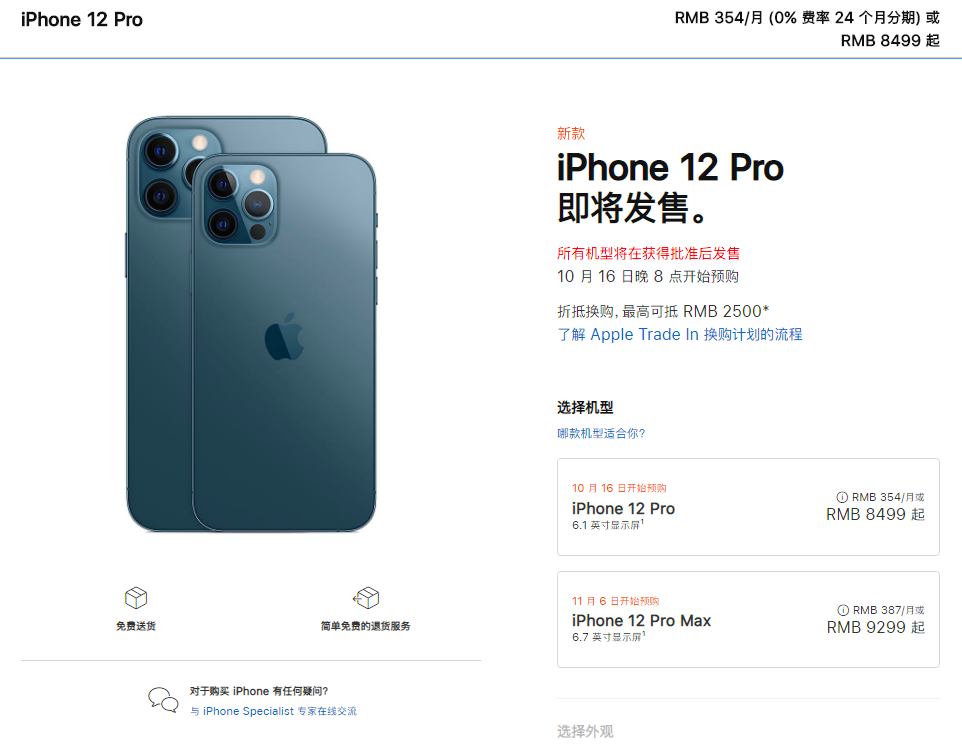This screenshot has width=962, height=748.
Task: Click the RMB 8499 起 header price
Action: point(890,40)
